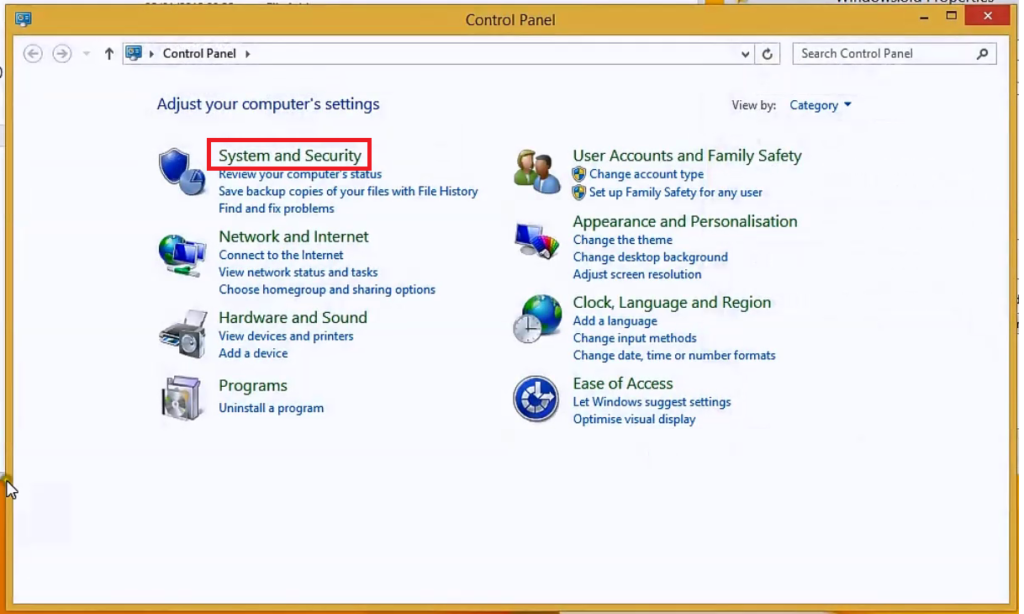Click the up arrow navigation icon
The width and height of the screenshot is (1024, 614).
pos(108,53)
